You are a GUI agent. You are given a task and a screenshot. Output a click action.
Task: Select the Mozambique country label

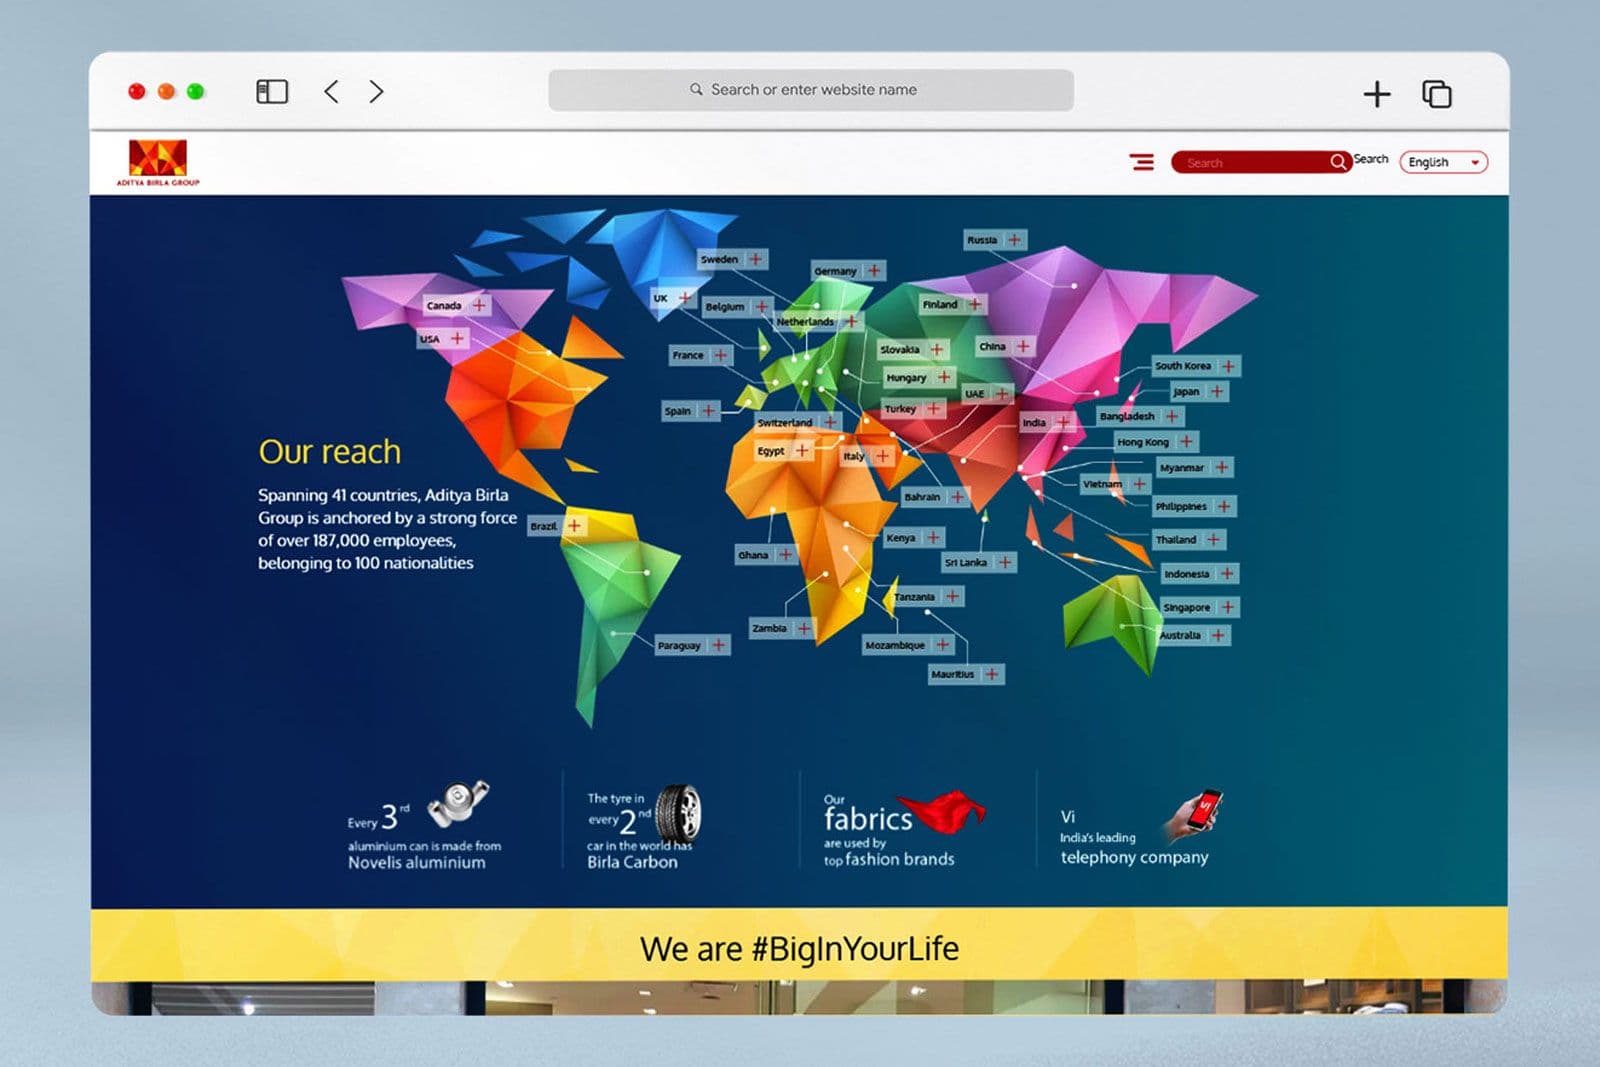895,646
